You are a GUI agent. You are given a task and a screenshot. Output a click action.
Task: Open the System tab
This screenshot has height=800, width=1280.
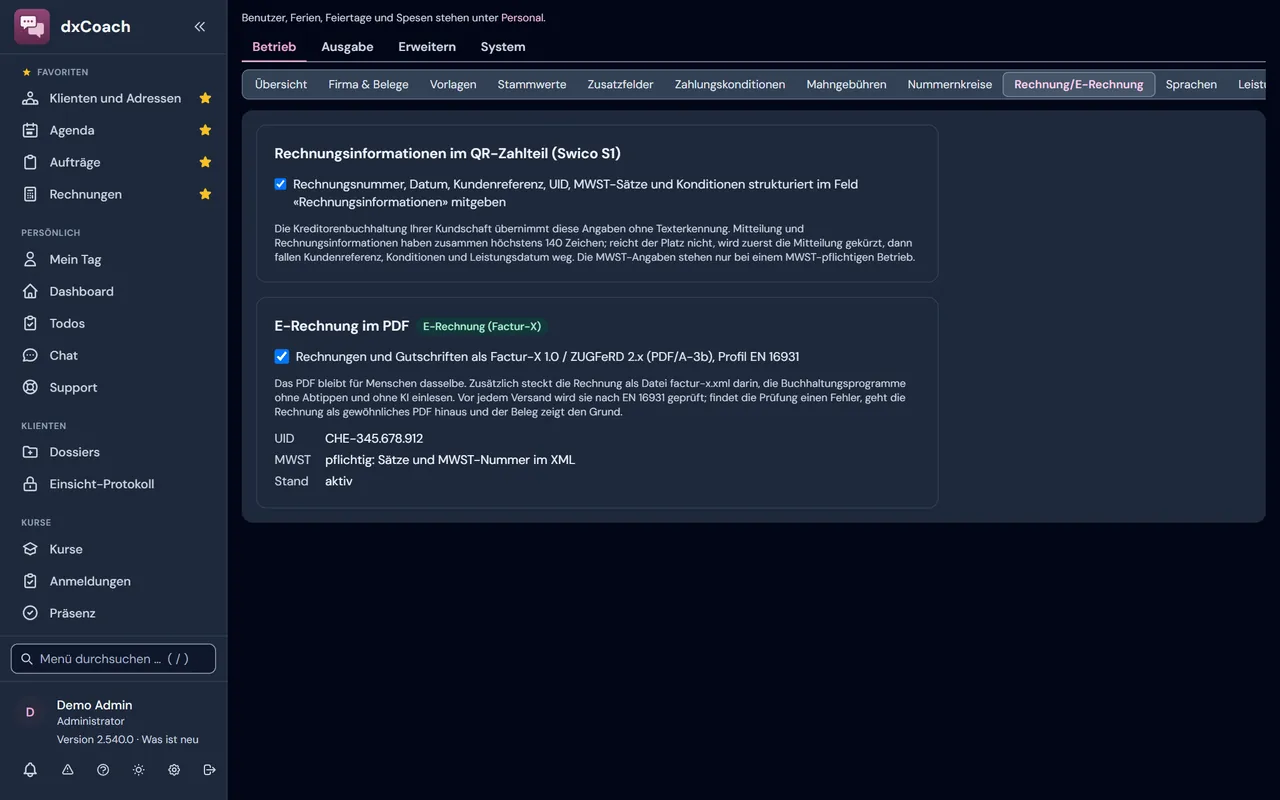click(x=503, y=47)
